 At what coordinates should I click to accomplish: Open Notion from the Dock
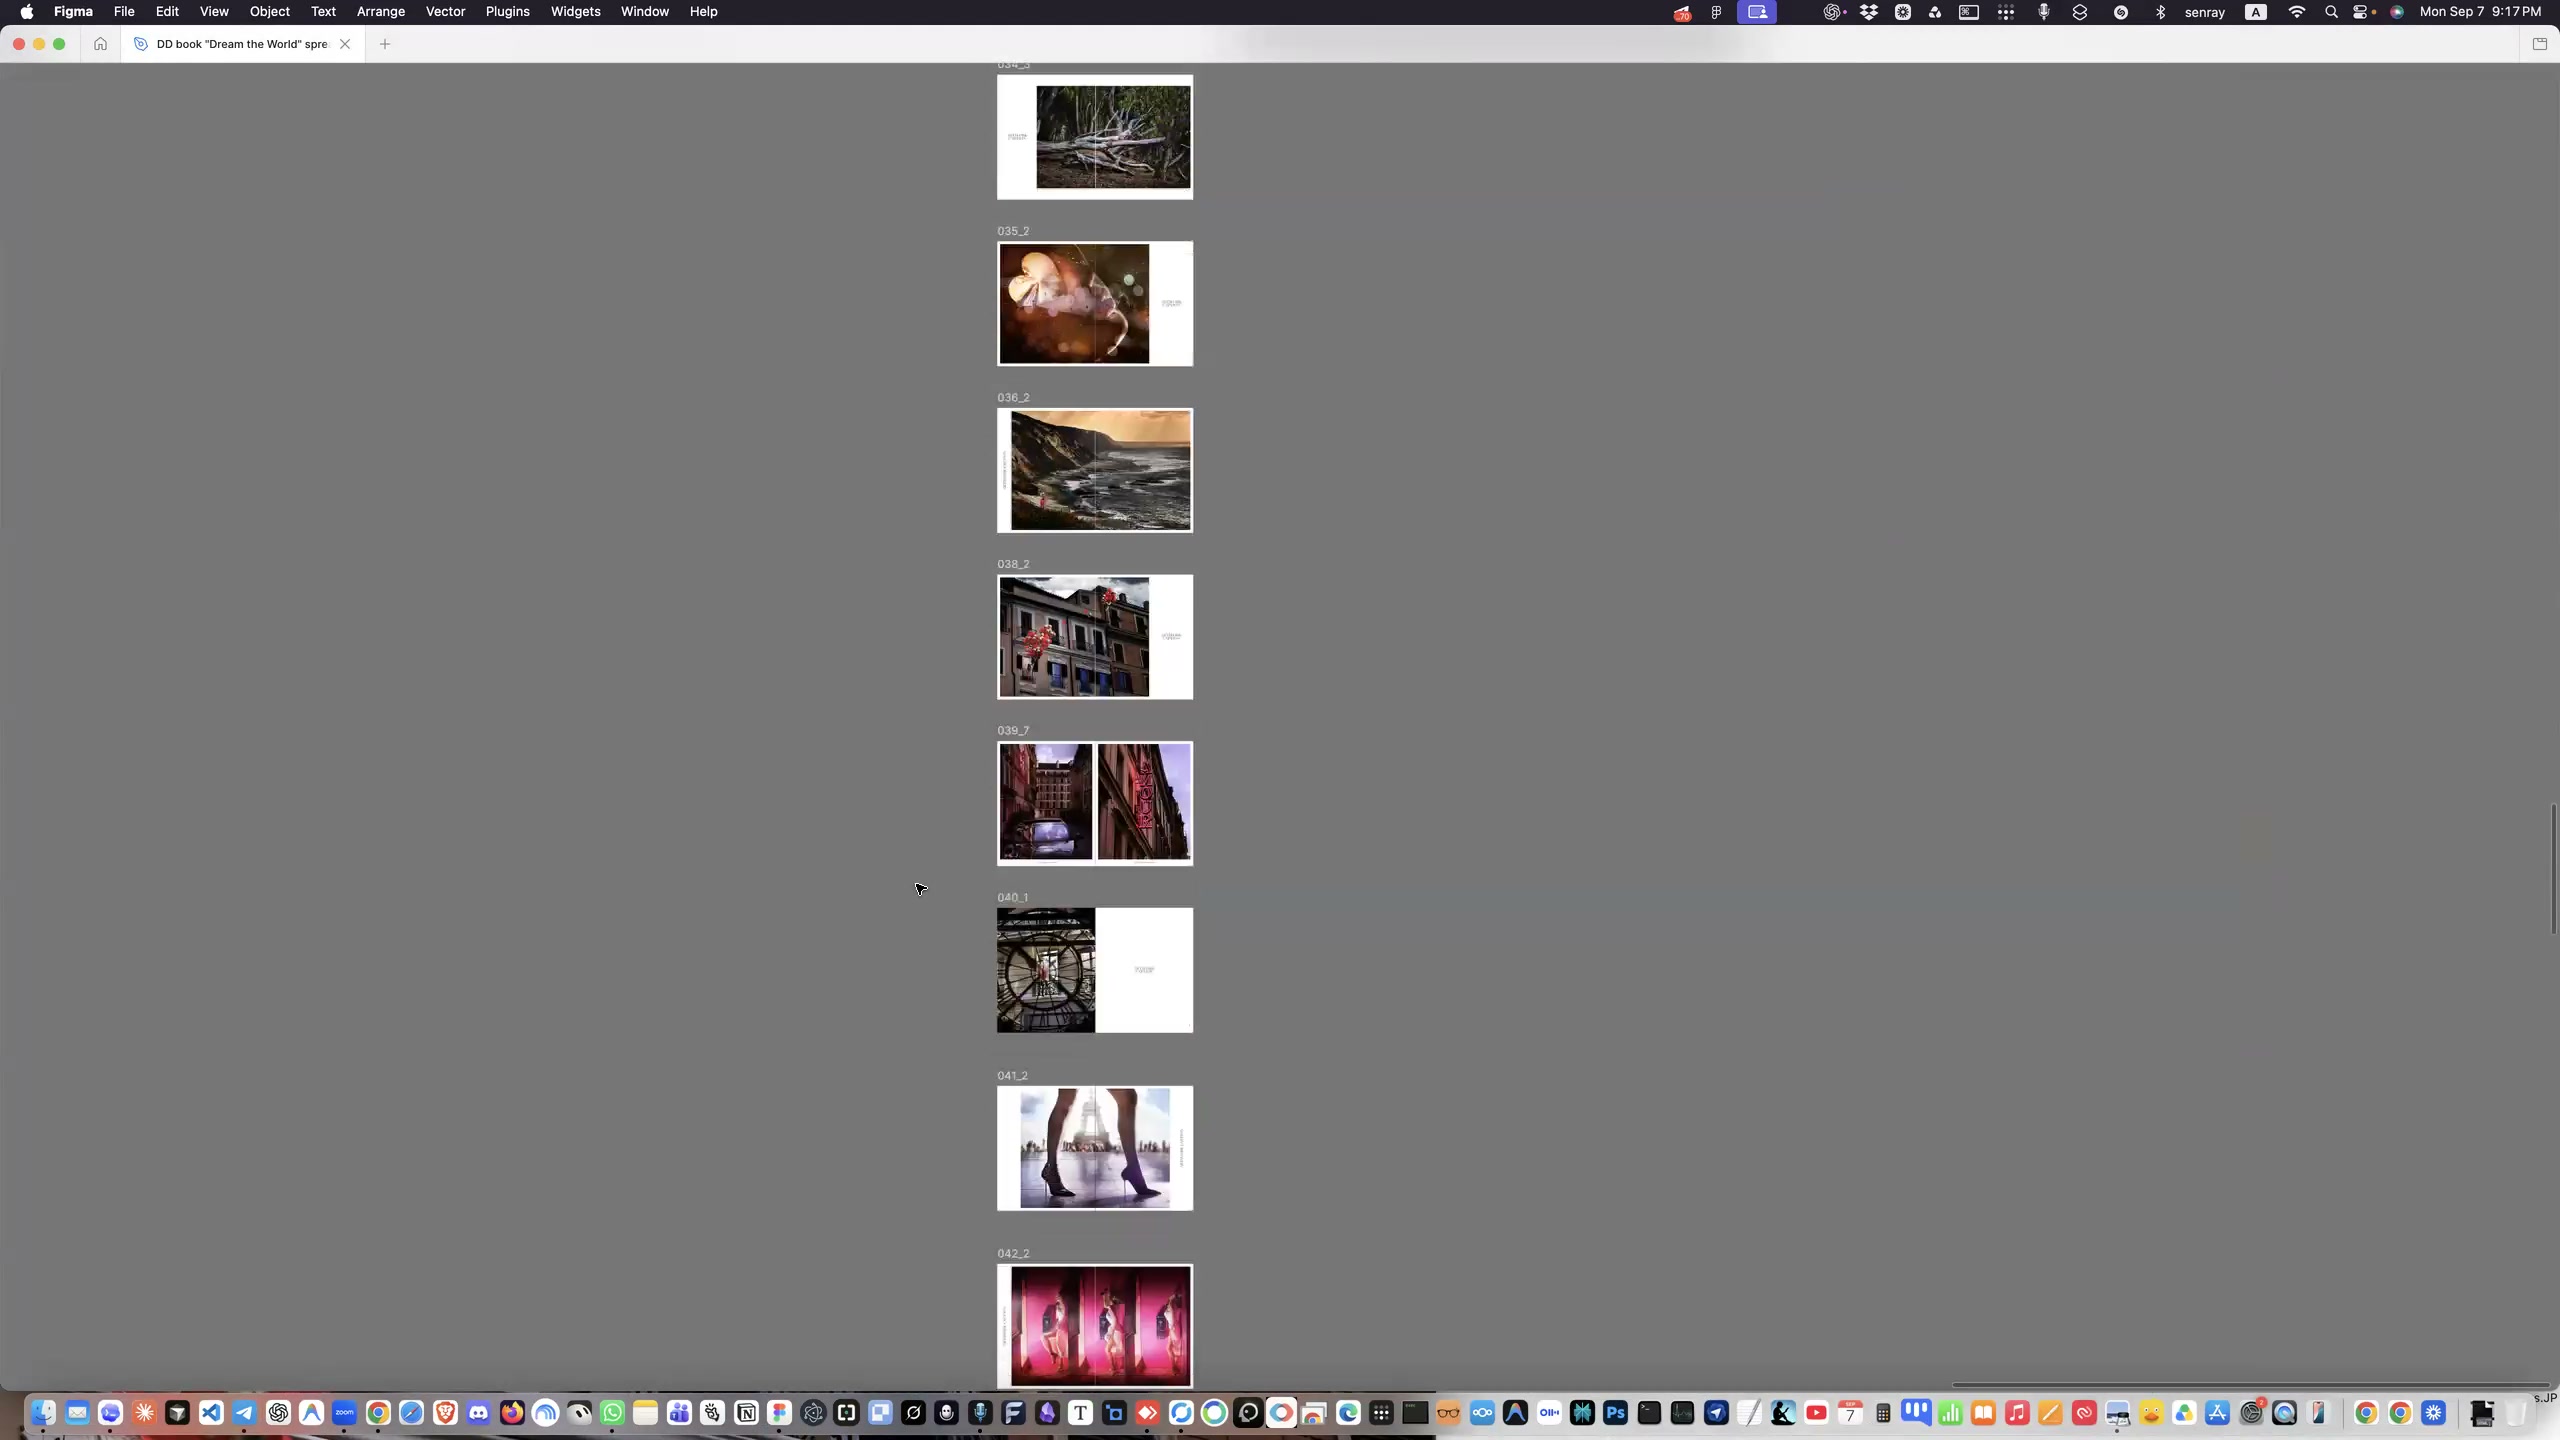coord(746,1413)
